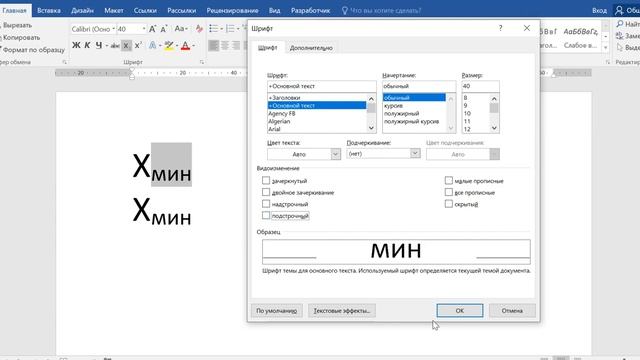The image size is (640, 360).
Task: Click the lightbulb Tell Me search
Action: (345, 11)
